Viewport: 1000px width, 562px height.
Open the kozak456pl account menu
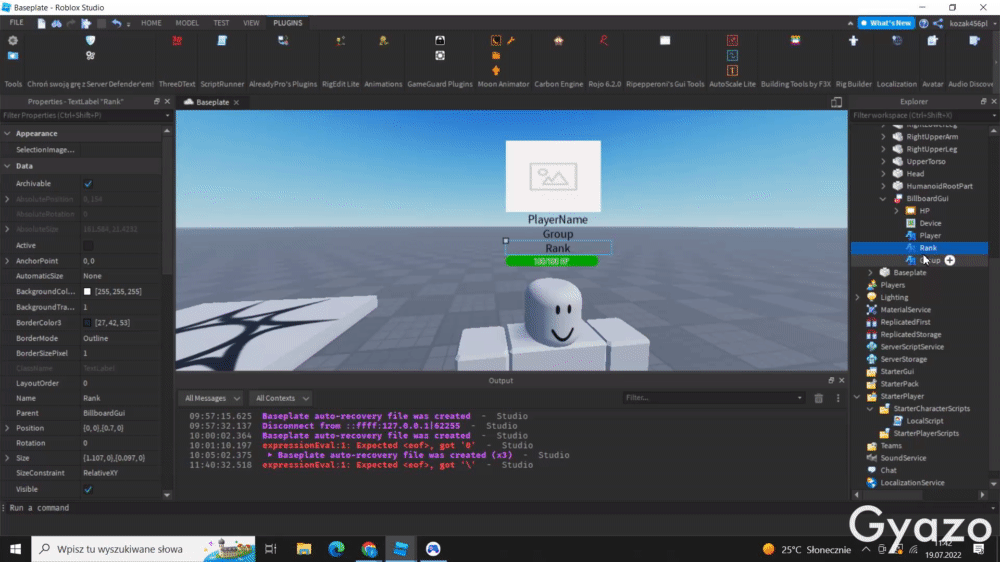click(x=971, y=23)
